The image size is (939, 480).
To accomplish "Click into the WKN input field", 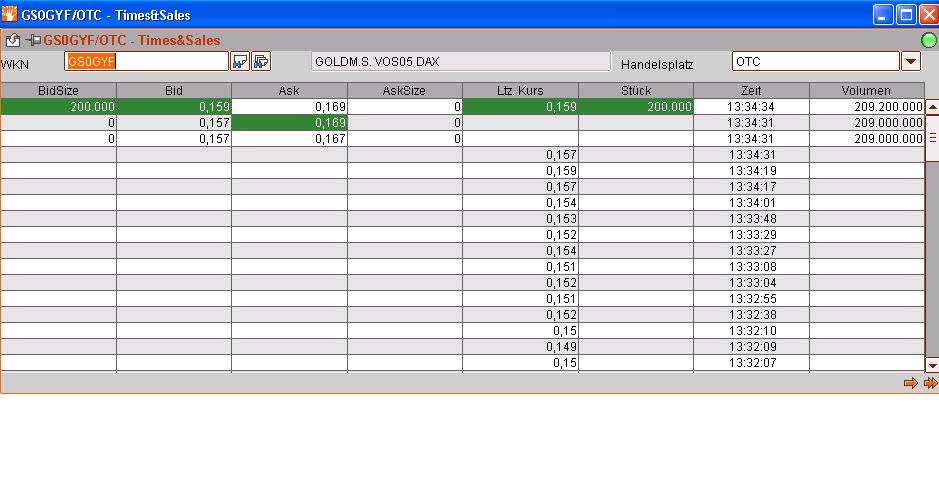I will [x=147, y=61].
